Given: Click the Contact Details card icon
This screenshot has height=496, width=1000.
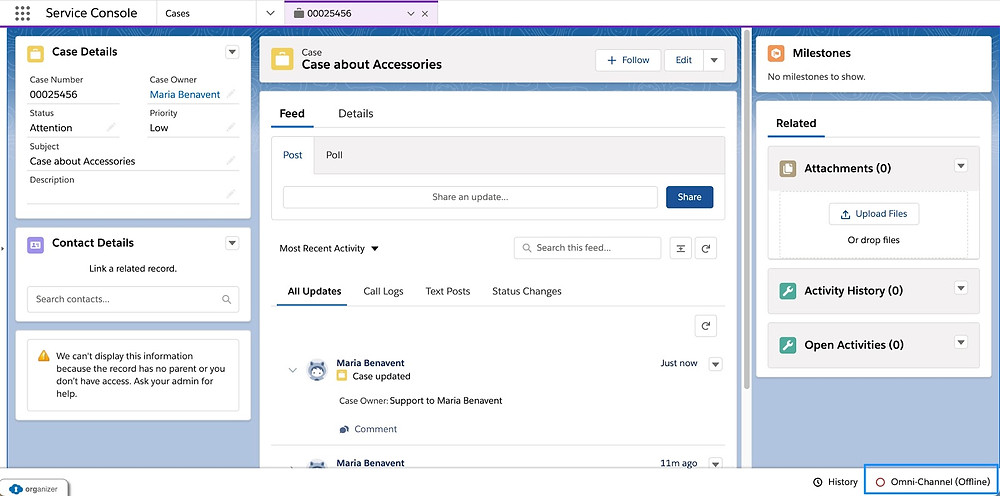Looking at the screenshot, I should click(x=36, y=244).
